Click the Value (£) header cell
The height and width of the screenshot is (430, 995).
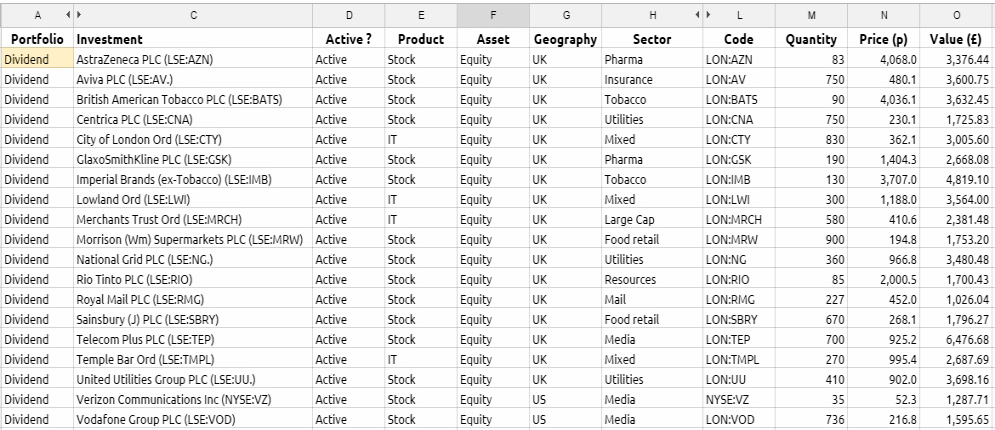[957, 39]
